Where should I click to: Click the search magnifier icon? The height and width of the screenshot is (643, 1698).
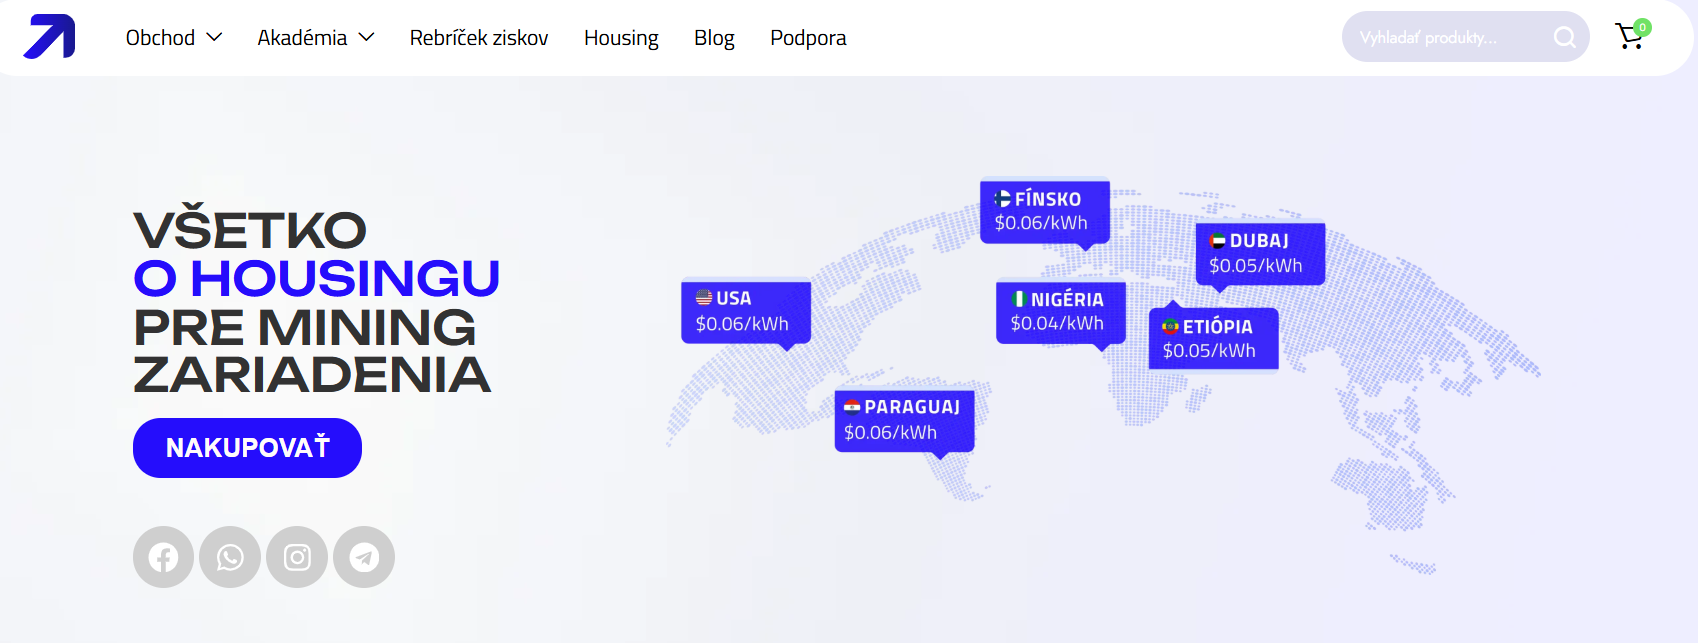tap(1564, 38)
